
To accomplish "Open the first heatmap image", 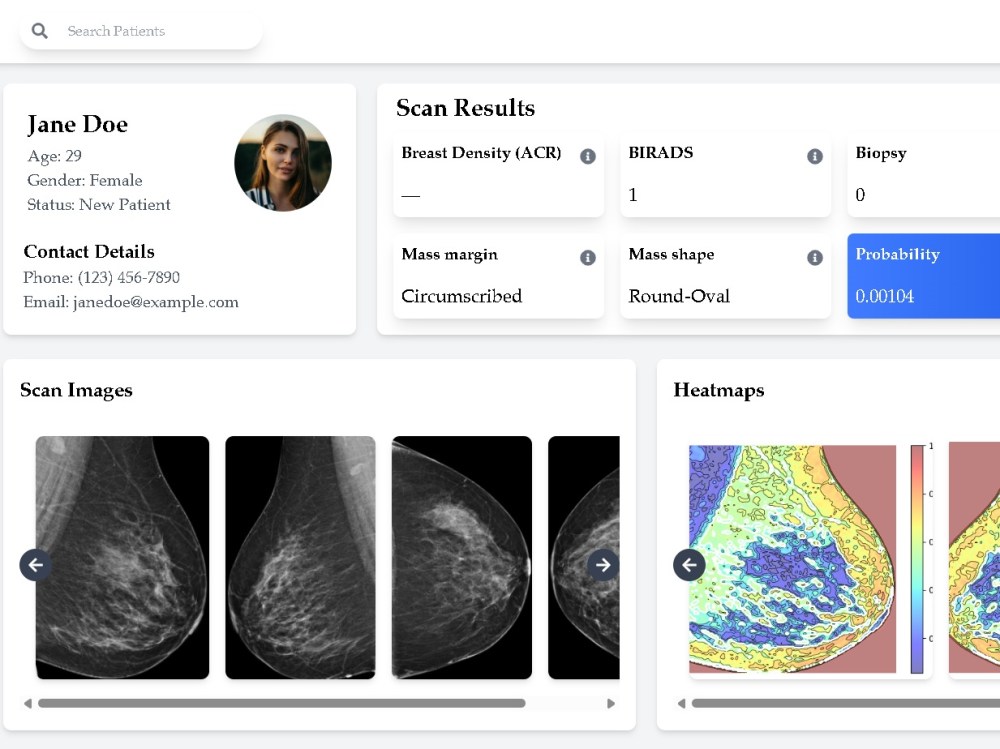I will (x=793, y=559).
